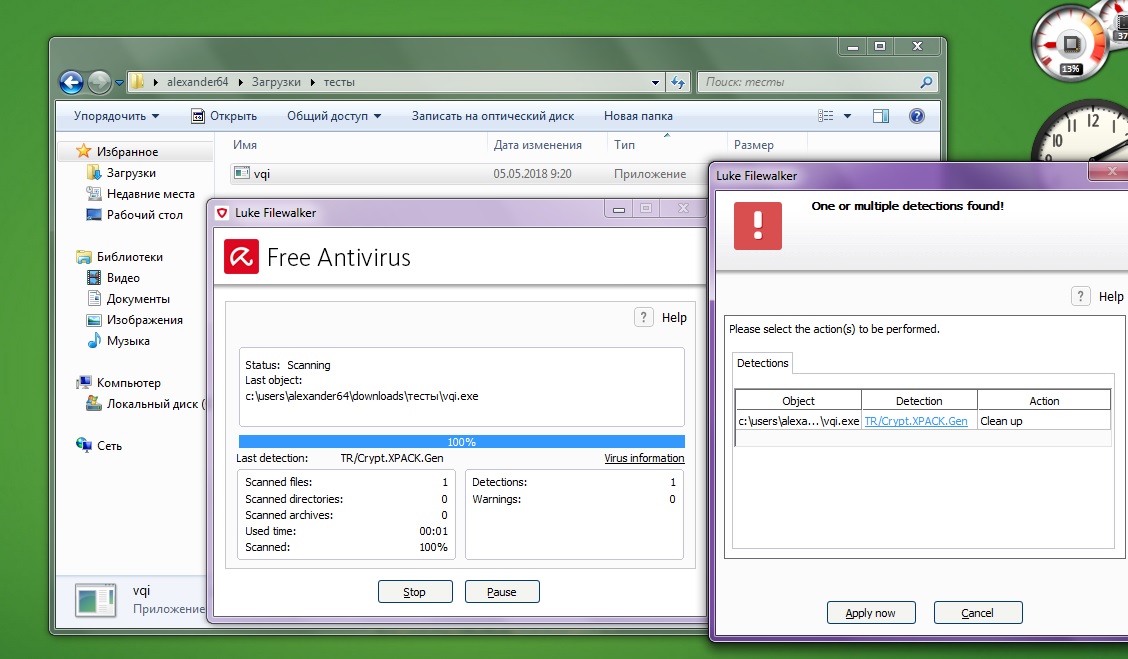The width and height of the screenshot is (1128, 659).
Task: Go forward in the Explorer window
Action: click(99, 82)
